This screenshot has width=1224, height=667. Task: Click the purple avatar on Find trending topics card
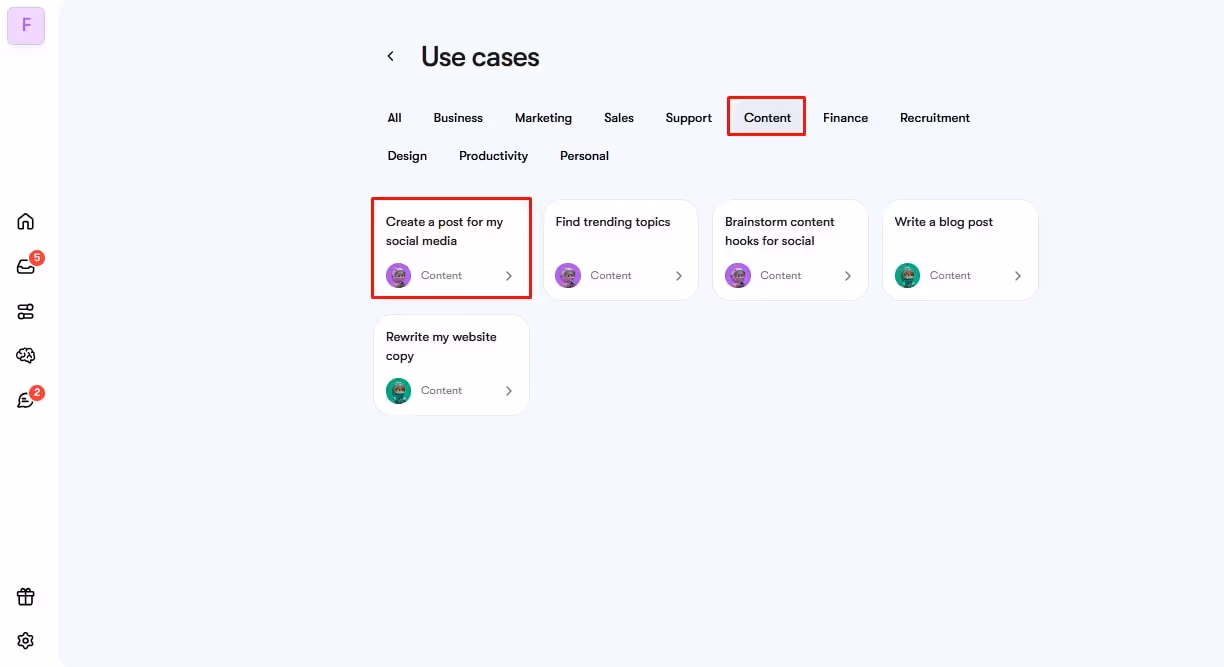click(568, 275)
